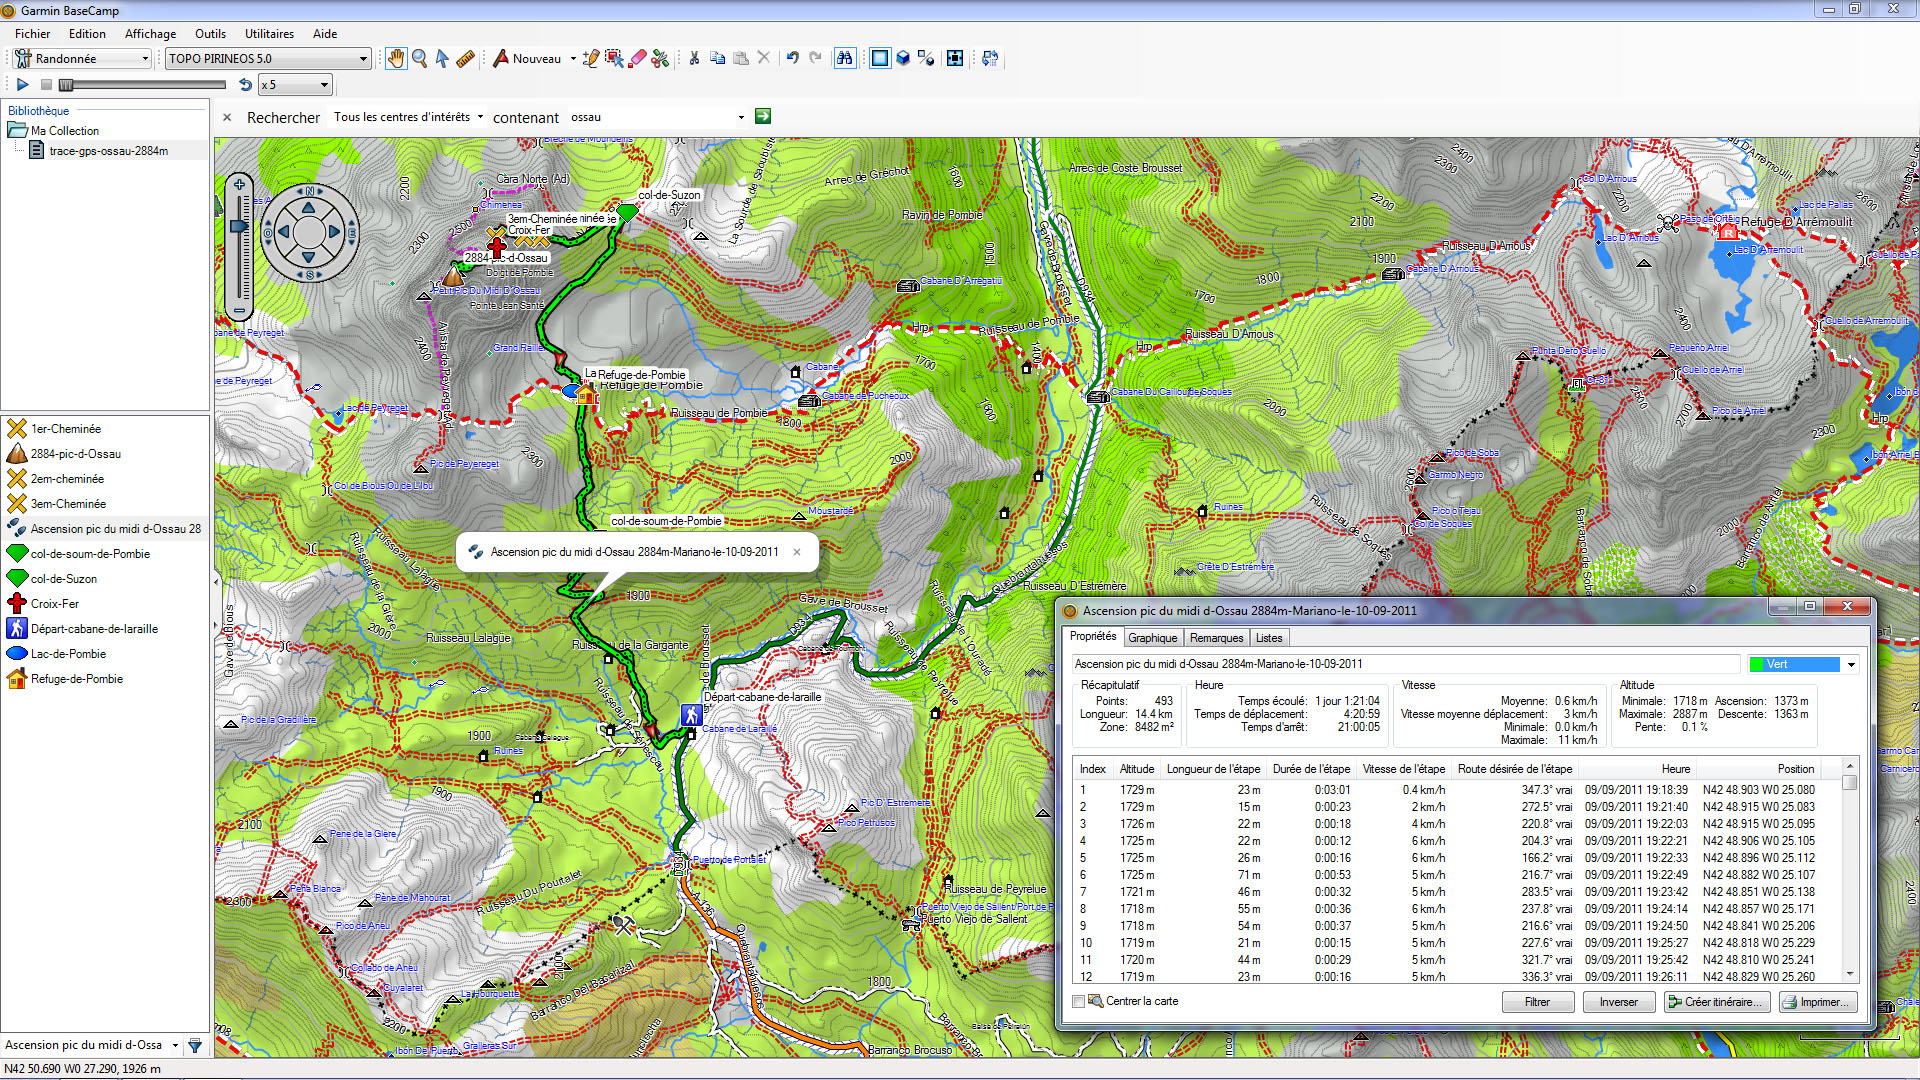Open the Outils menu

point(210,34)
